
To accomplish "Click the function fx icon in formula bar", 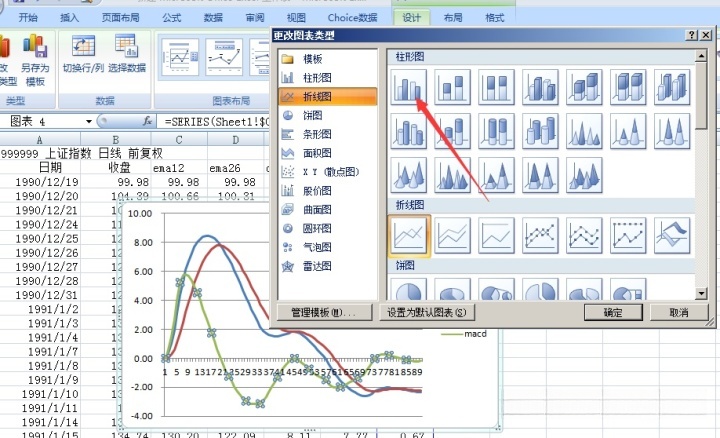I will [x=147, y=121].
